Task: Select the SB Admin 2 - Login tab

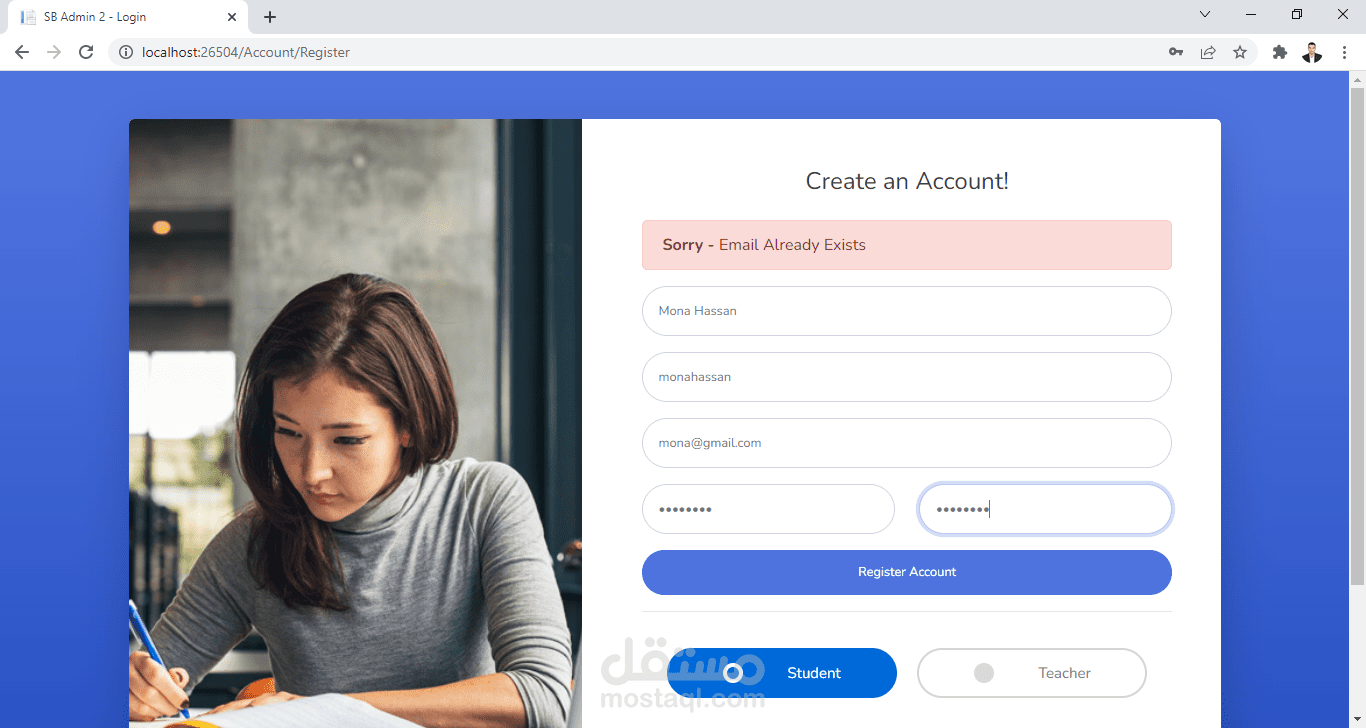Action: 128,17
